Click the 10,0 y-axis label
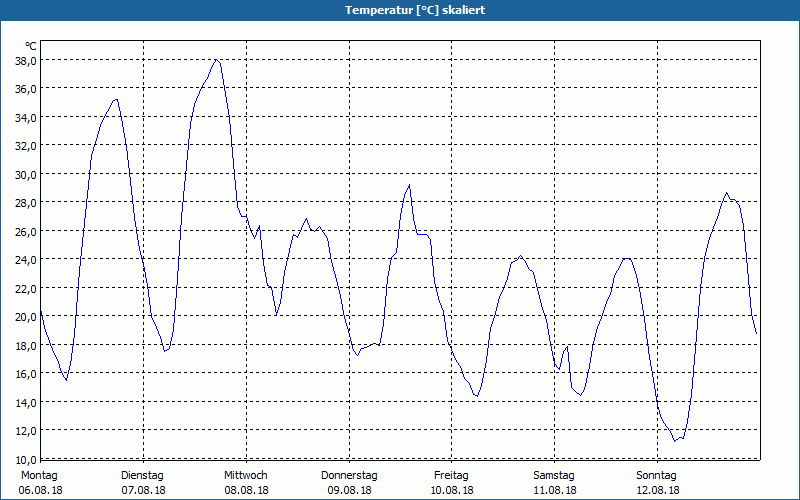Image resolution: width=800 pixels, height=500 pixels. 27,459
